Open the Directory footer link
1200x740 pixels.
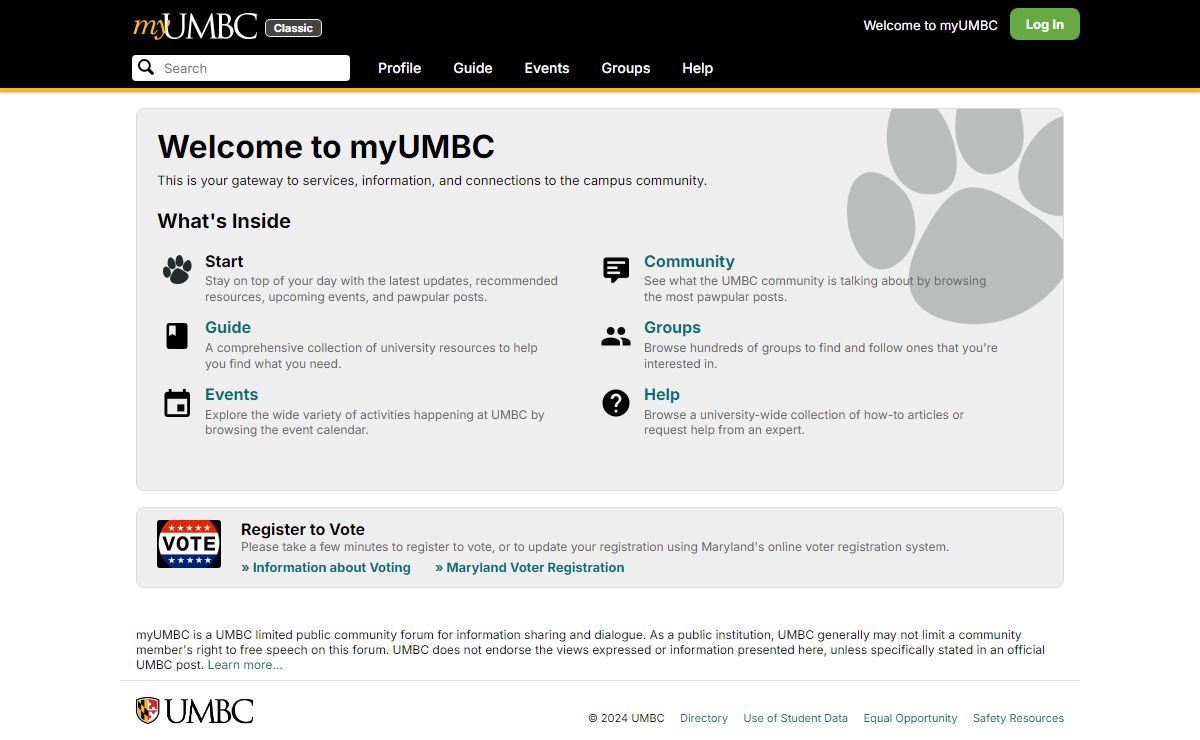point(704,718)
